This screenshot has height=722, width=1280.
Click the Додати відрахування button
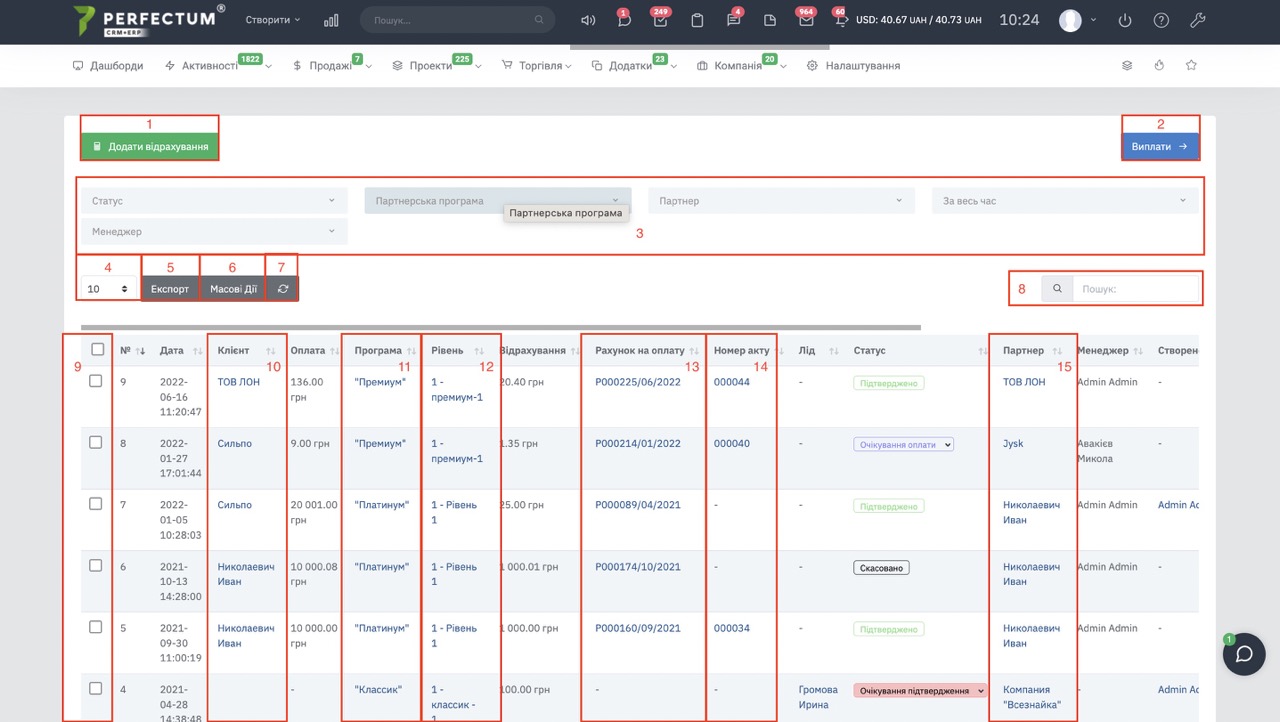tap(150, 147)
